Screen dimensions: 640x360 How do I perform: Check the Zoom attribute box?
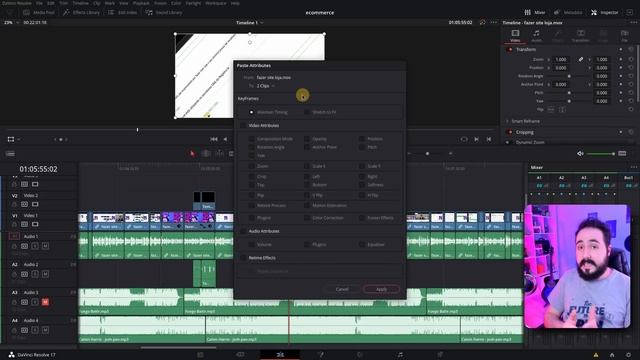251,166
